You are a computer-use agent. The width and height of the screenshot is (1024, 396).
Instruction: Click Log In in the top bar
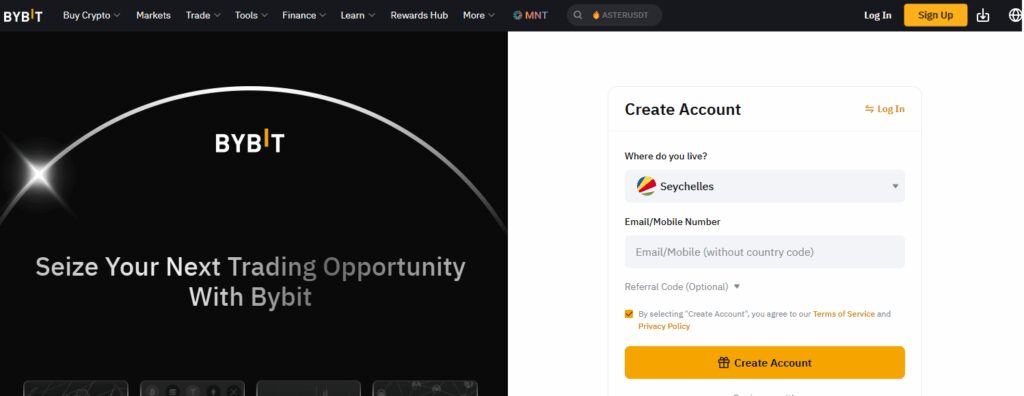pos(877,15)
